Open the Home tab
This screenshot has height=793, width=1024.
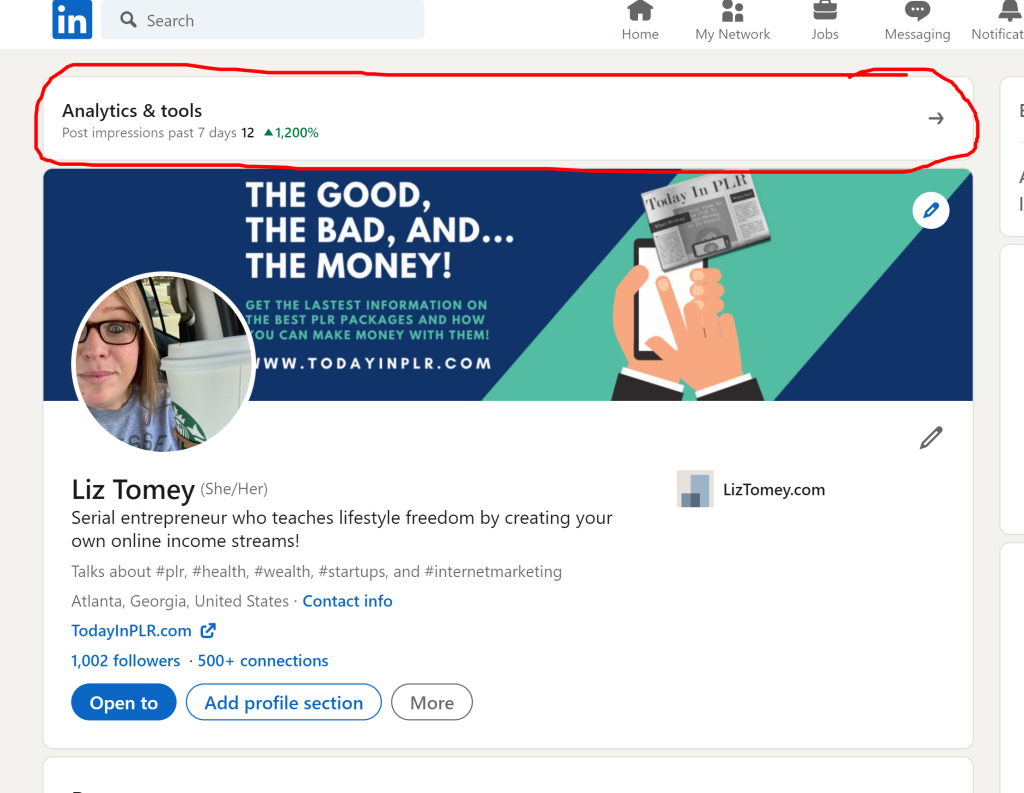click(x=640, y=22)
